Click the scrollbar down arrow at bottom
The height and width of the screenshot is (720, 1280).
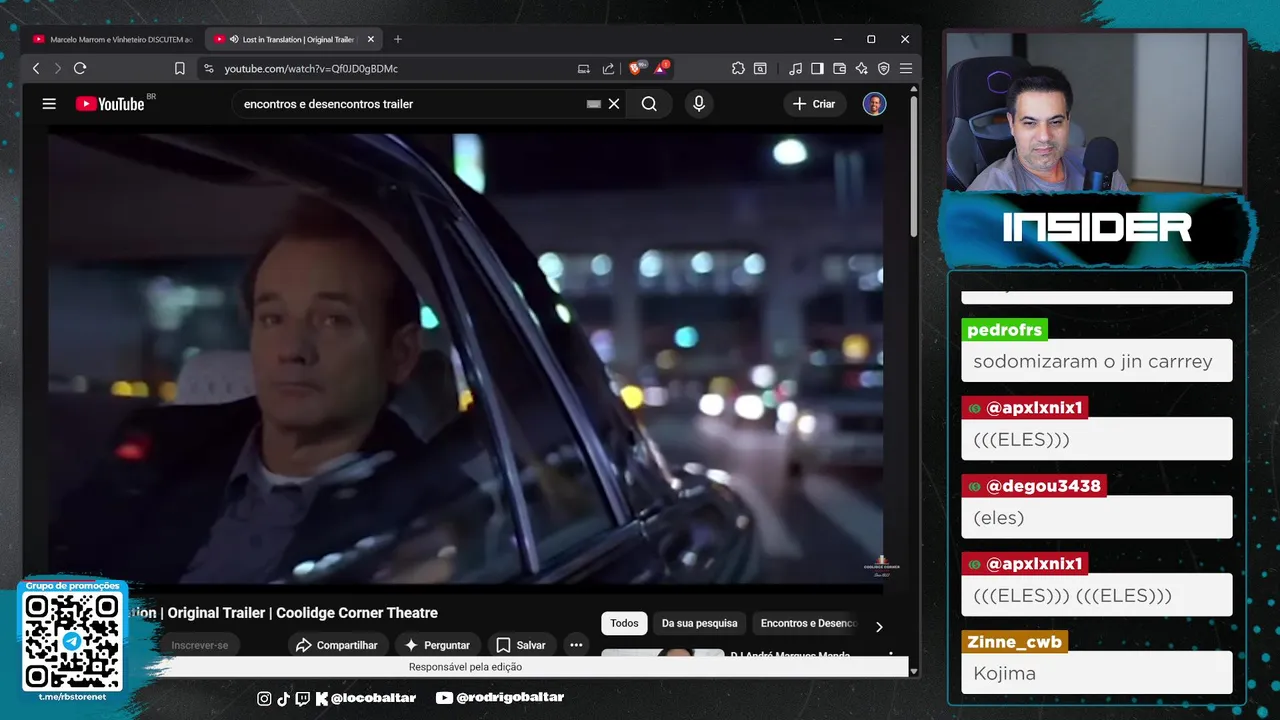point(914,671)
